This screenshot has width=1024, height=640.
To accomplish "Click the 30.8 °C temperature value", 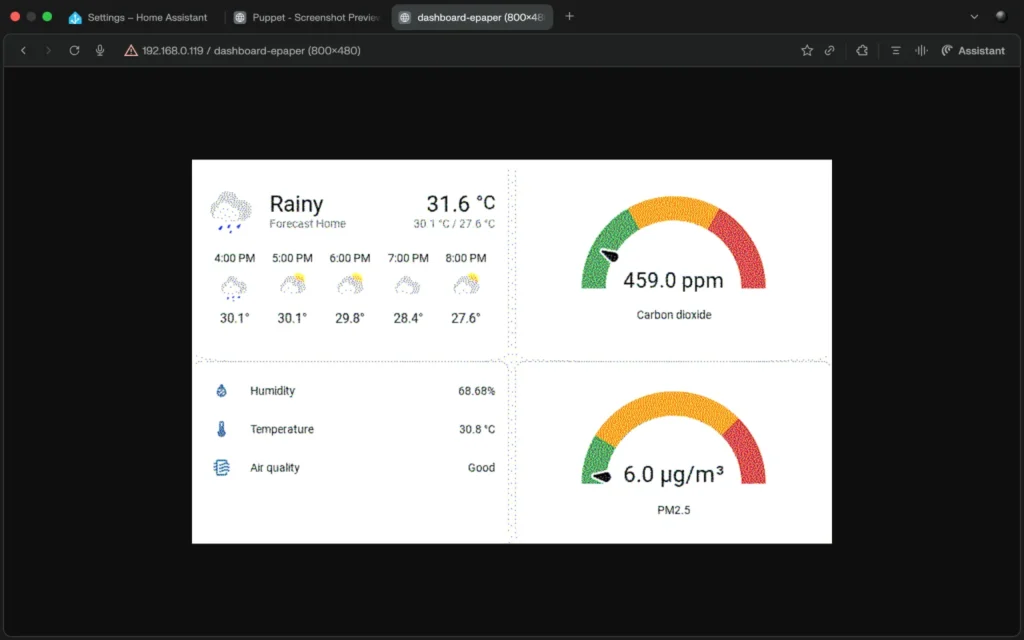I will coord(477,429).
